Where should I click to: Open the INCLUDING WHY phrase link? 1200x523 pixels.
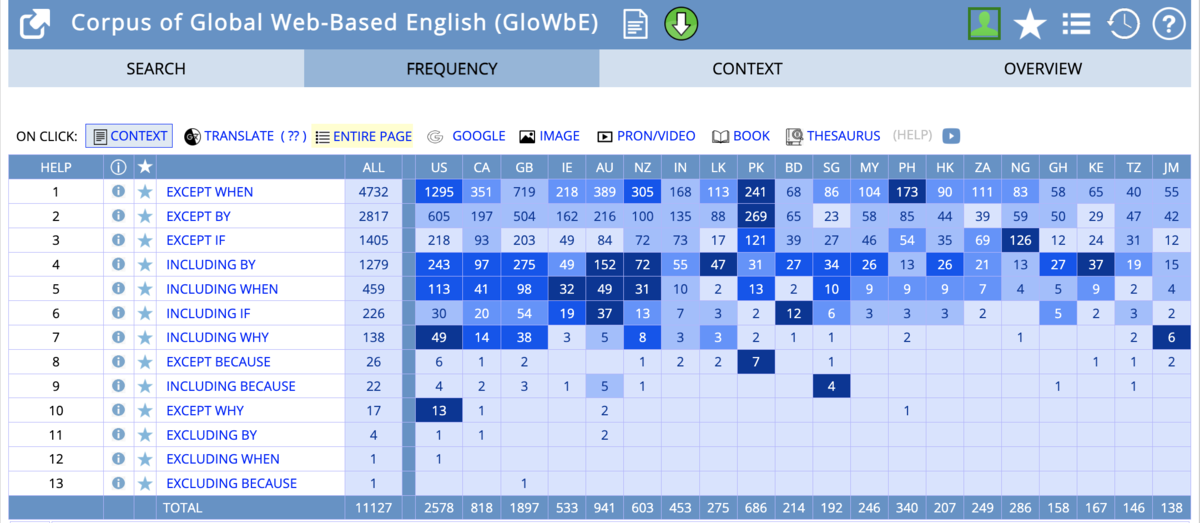tap(218, 338)
